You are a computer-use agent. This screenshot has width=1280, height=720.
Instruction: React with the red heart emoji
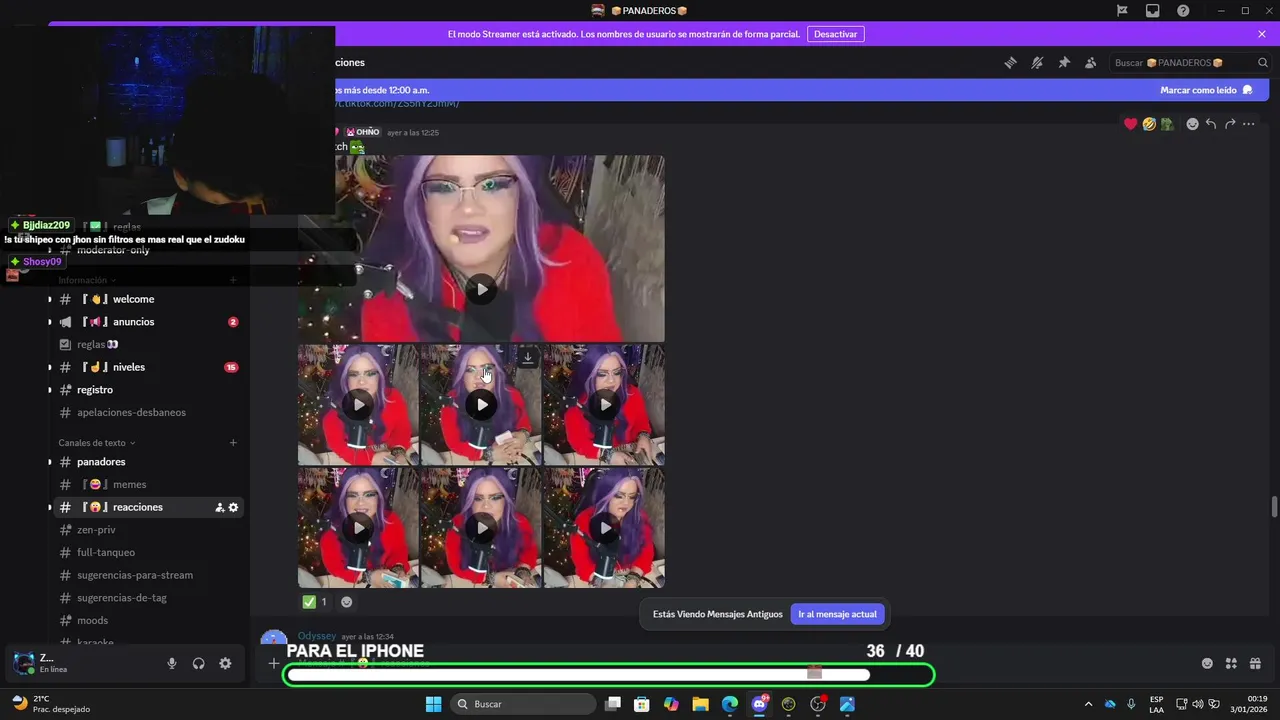pos(1131,124)
